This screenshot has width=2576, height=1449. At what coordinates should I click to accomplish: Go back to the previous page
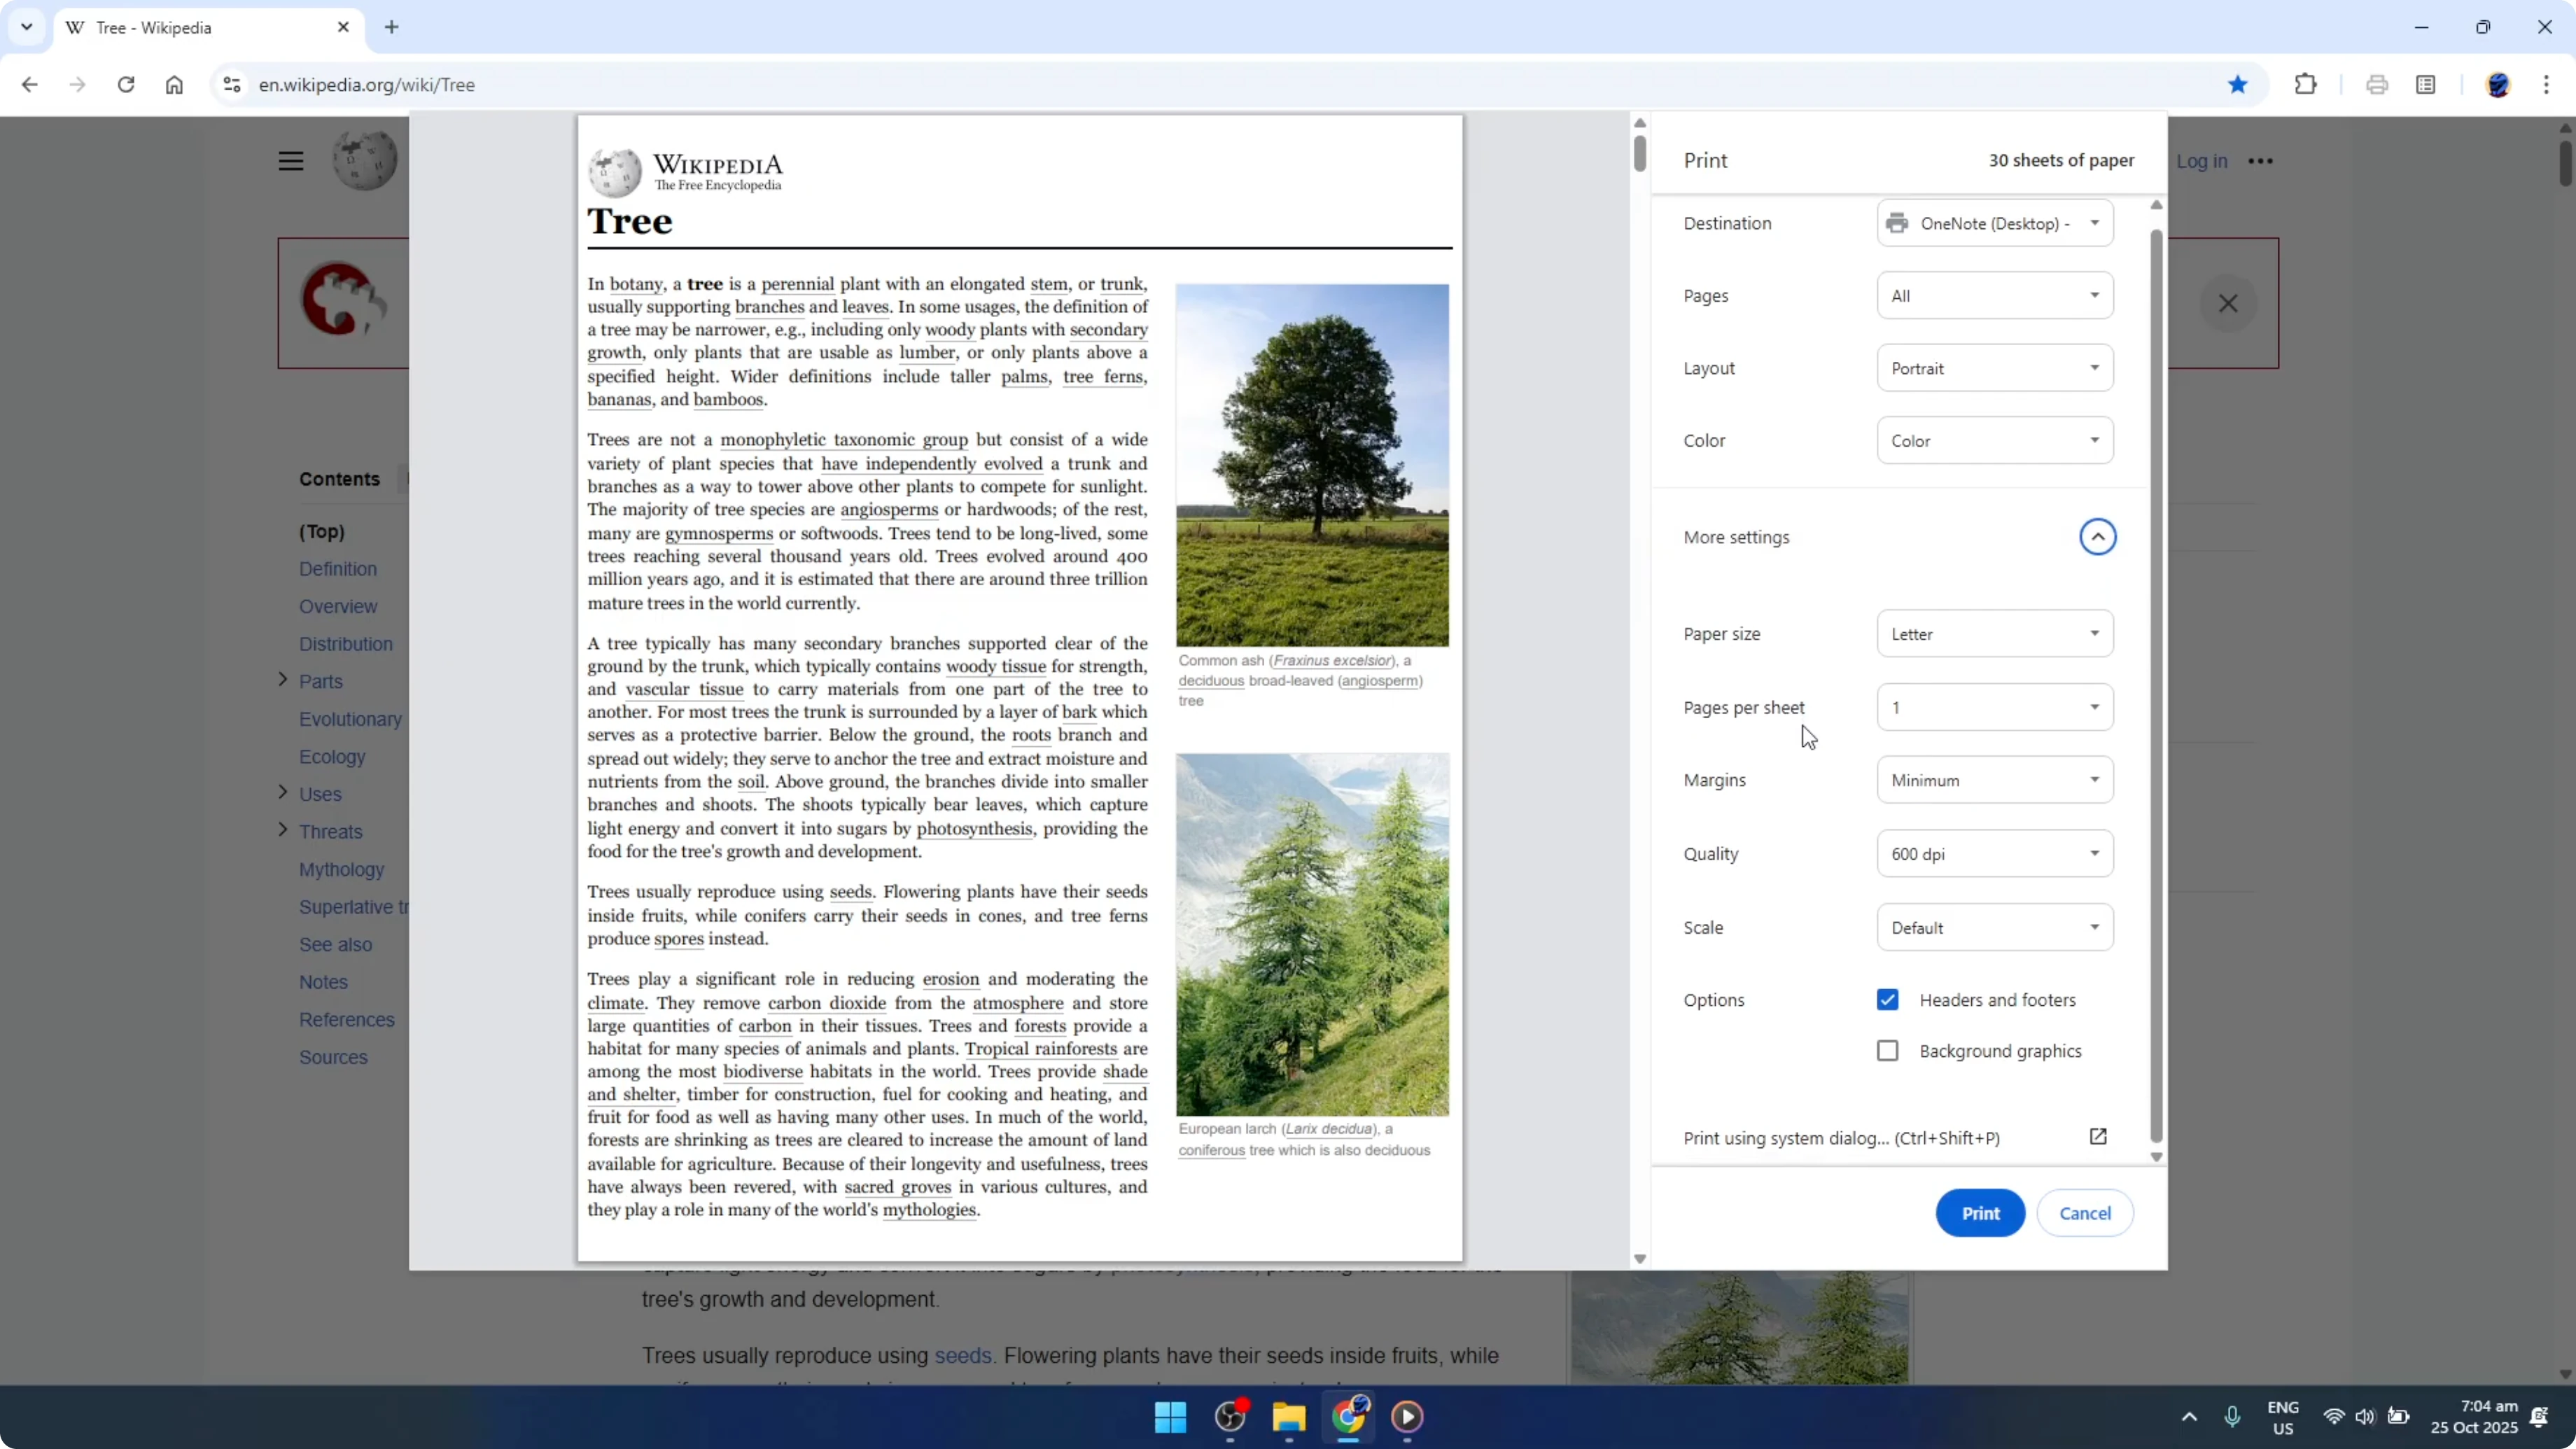point(29,85)
